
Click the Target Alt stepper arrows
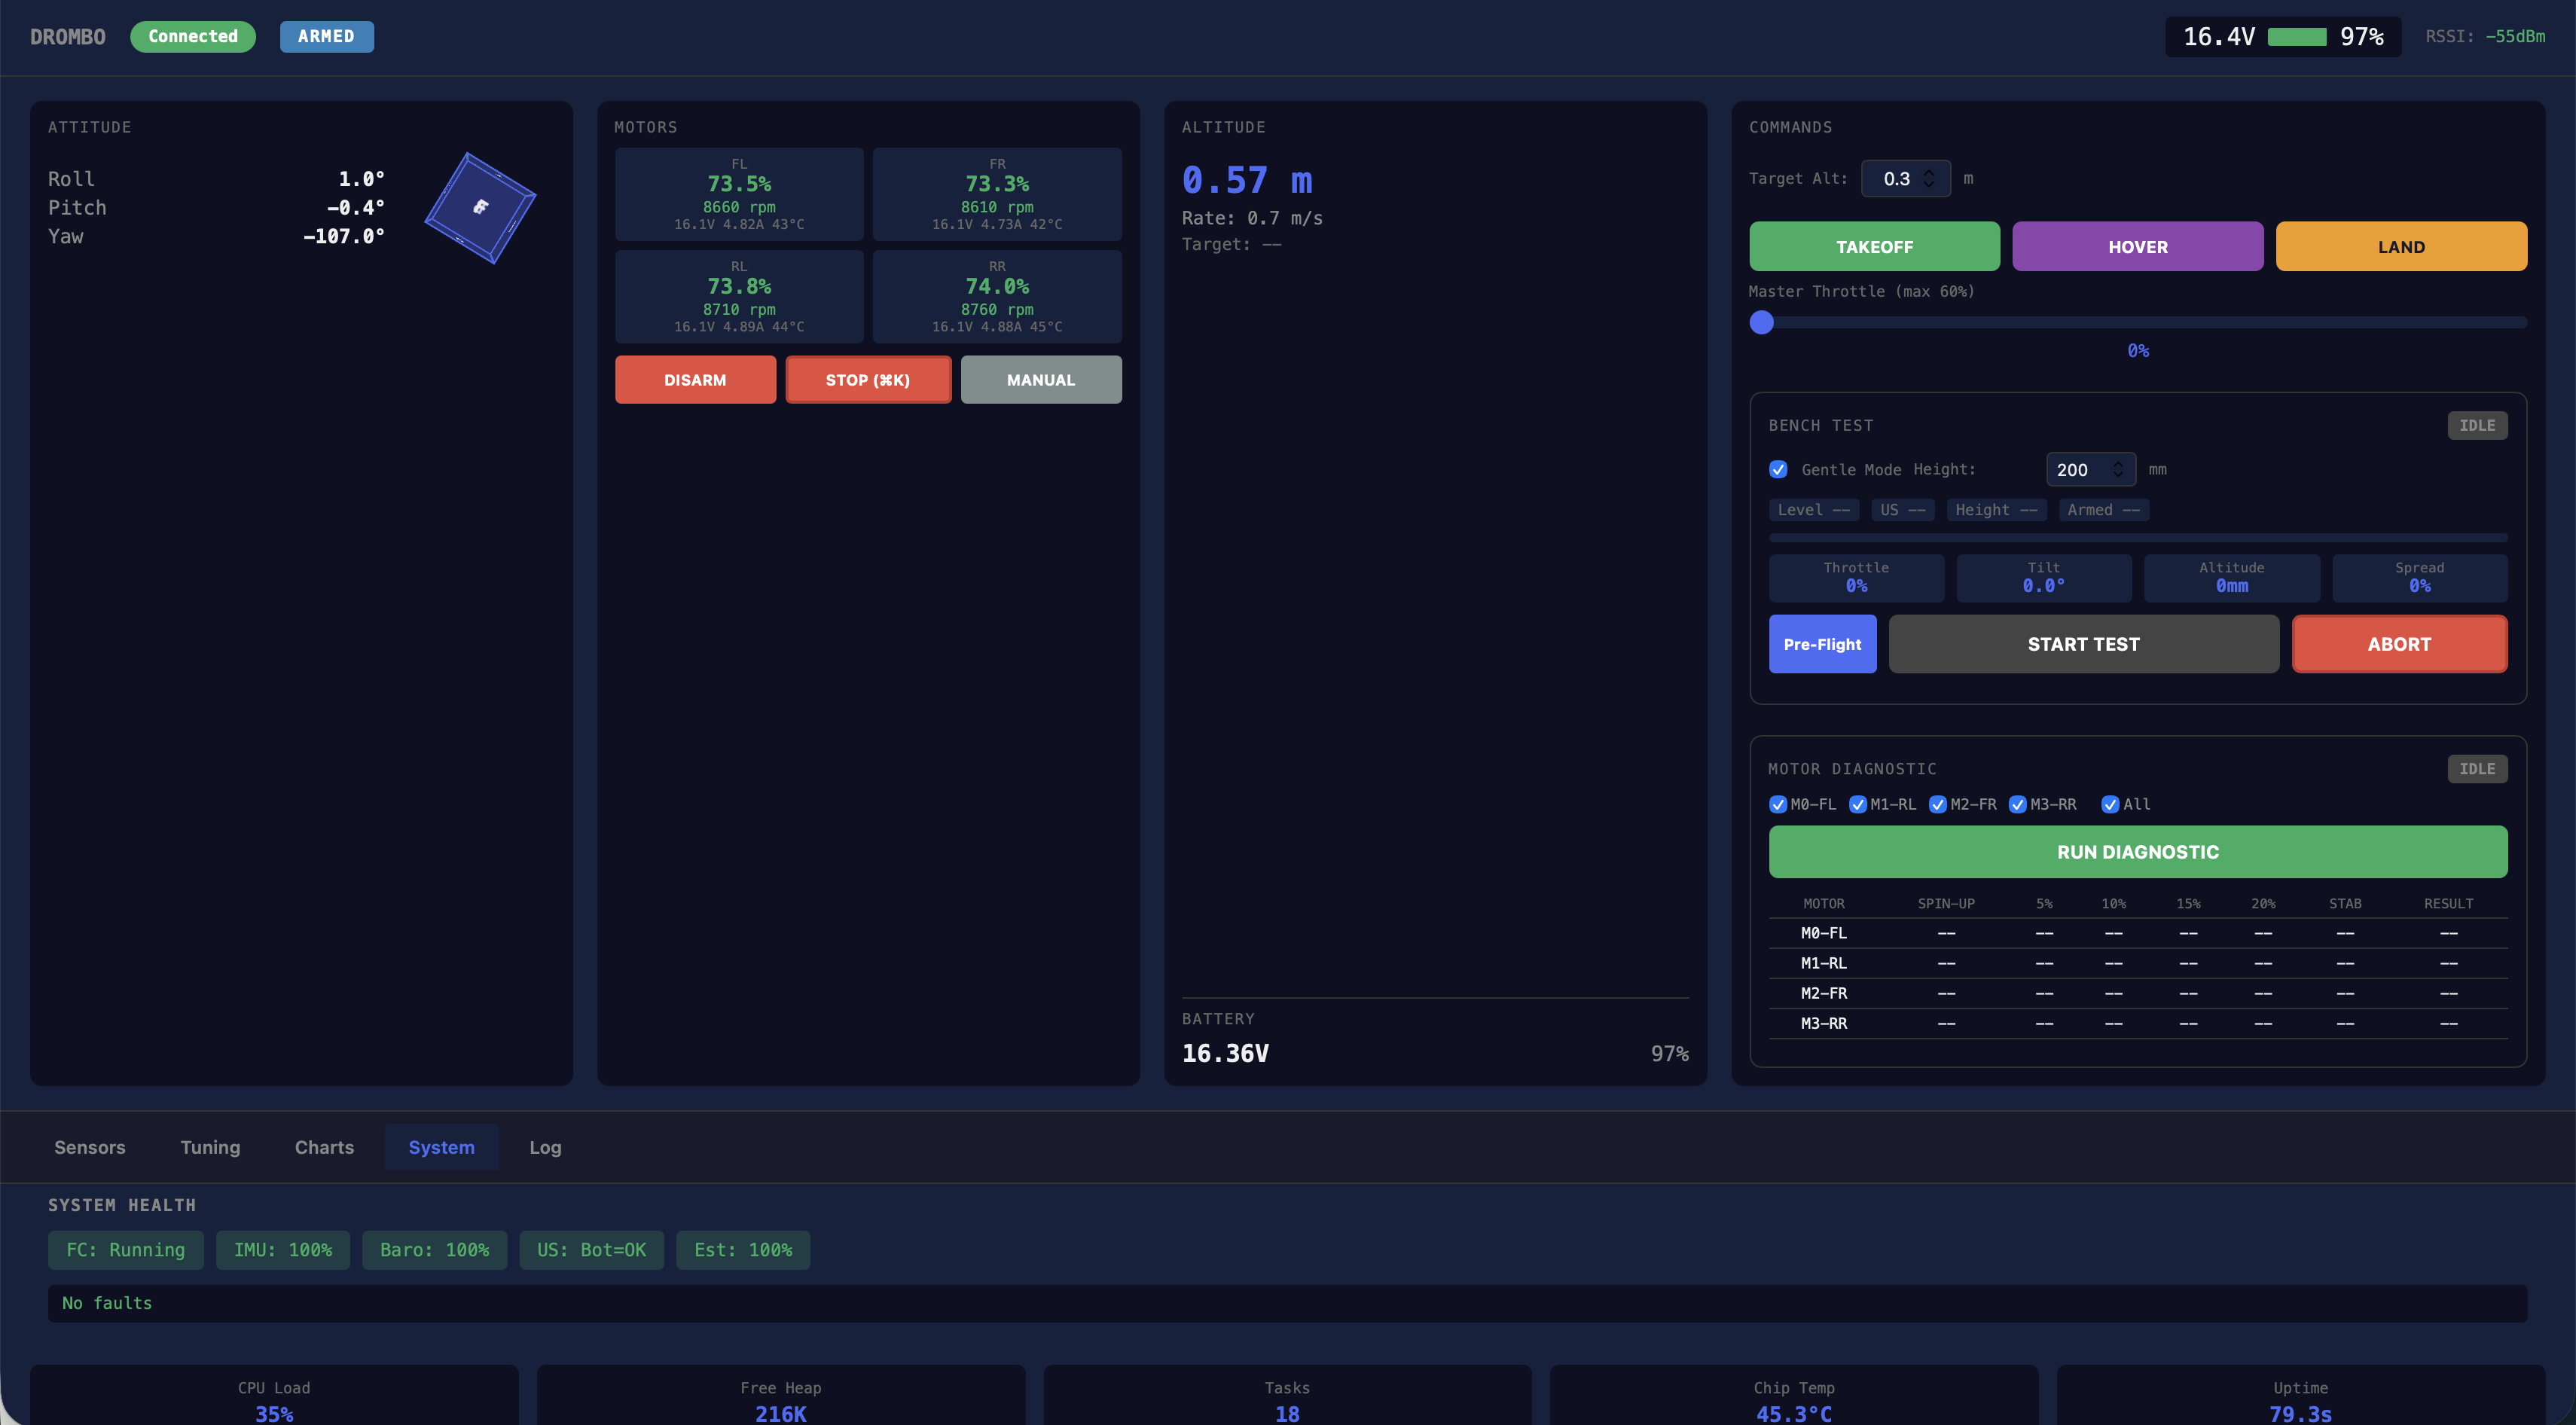pyautogui.click(x=1929, y=178)
